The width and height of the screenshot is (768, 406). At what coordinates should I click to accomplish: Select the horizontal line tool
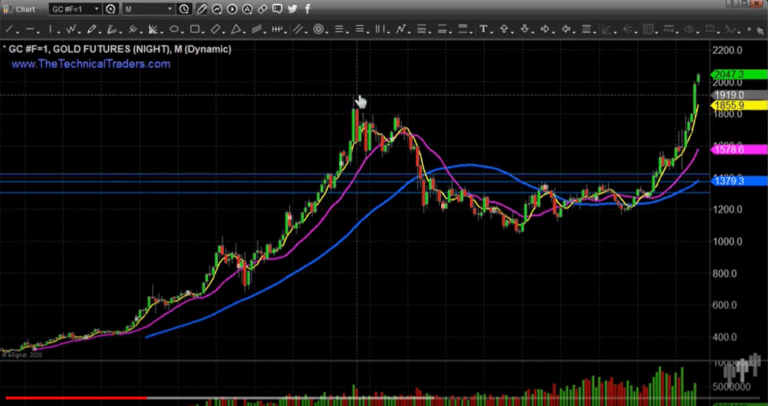click(29, 29)
